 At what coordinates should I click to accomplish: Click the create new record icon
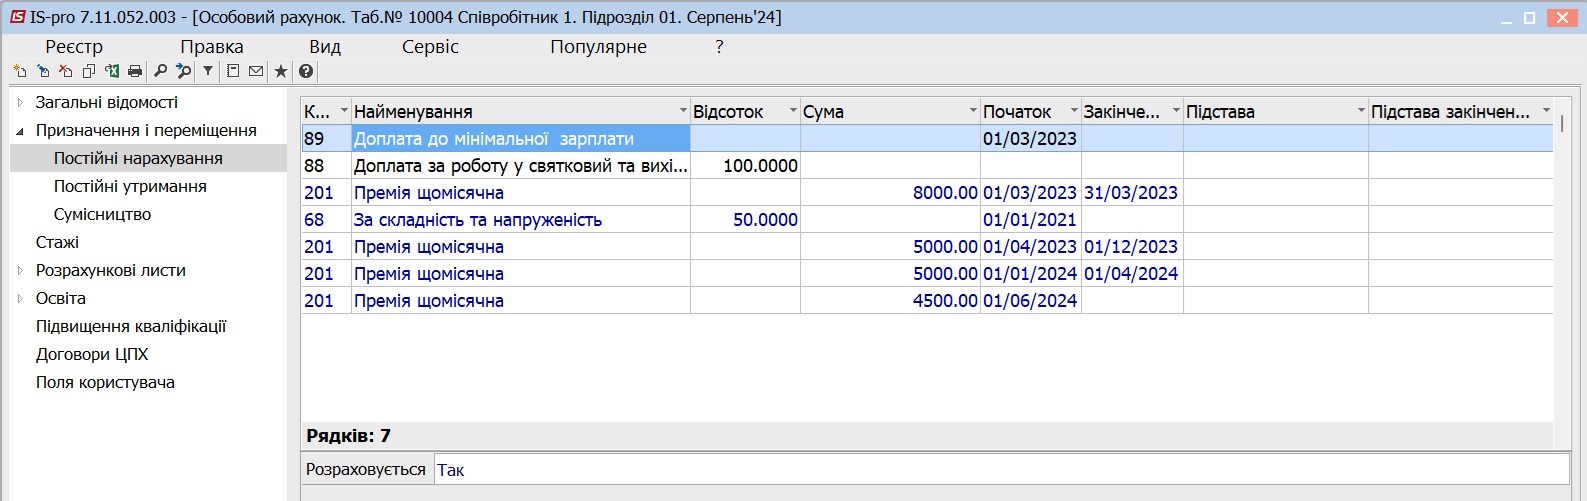coord(20,71)
